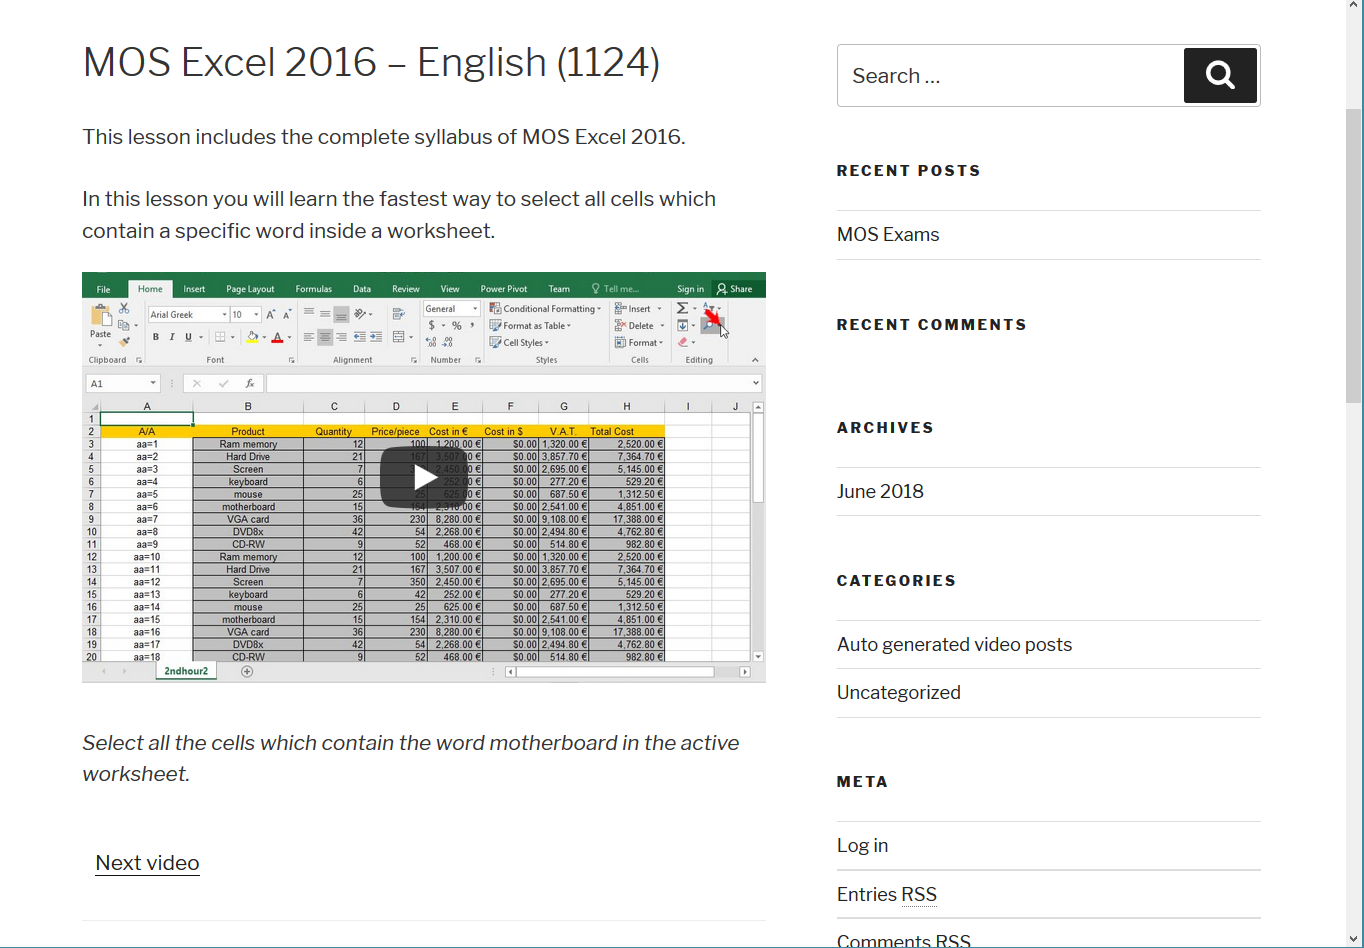Viewport: 1364px width, 948px height.
Task: Click the Tell me lightbulb search box
Action: click(x=615, y=289)
